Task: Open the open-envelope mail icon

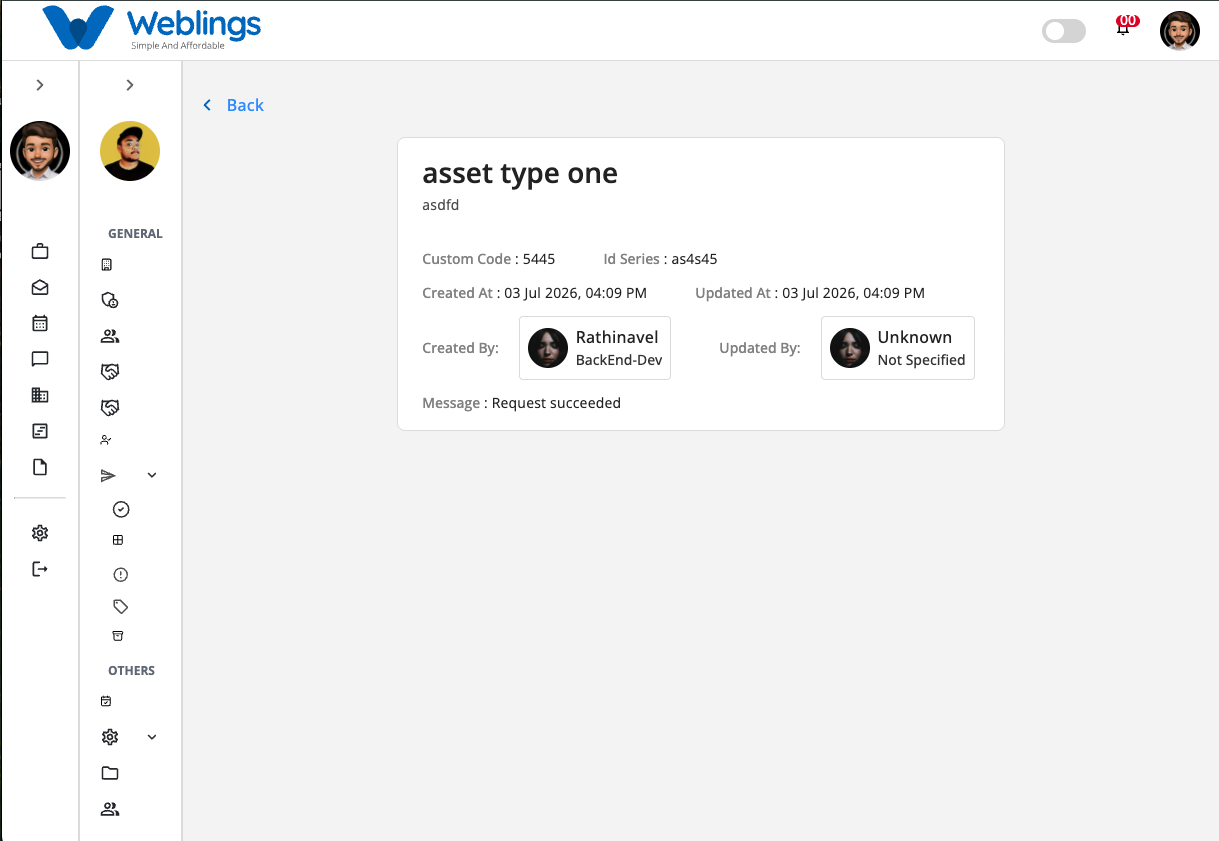Action: [x=40, y=287]
